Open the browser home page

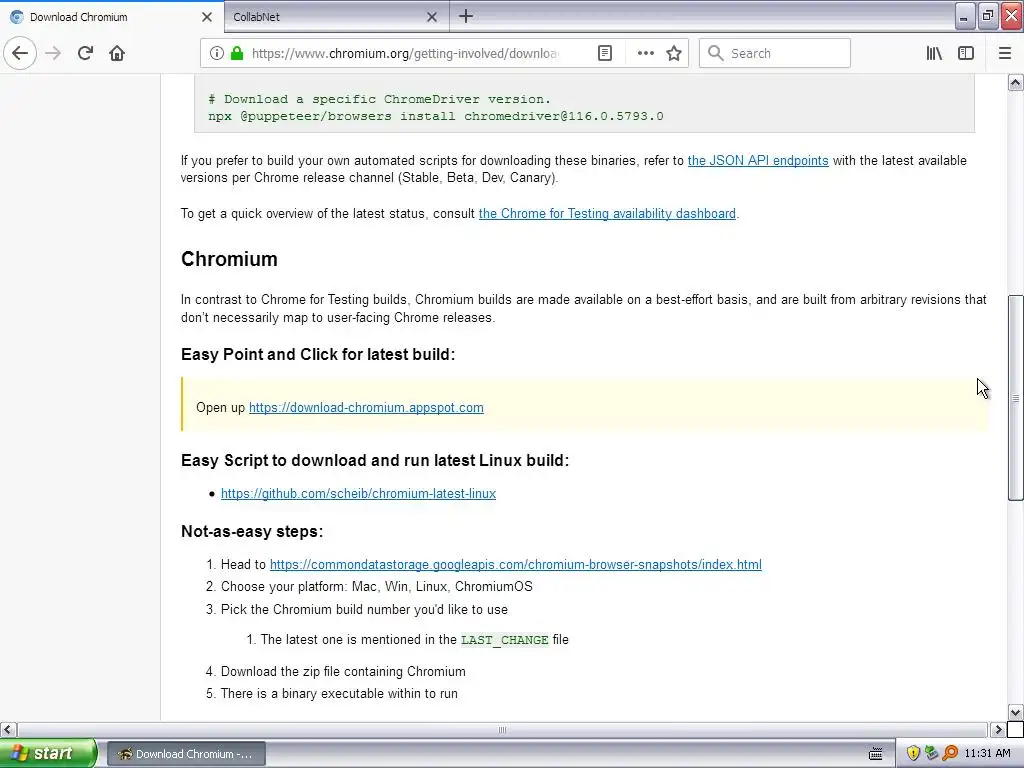pos(117,53)
